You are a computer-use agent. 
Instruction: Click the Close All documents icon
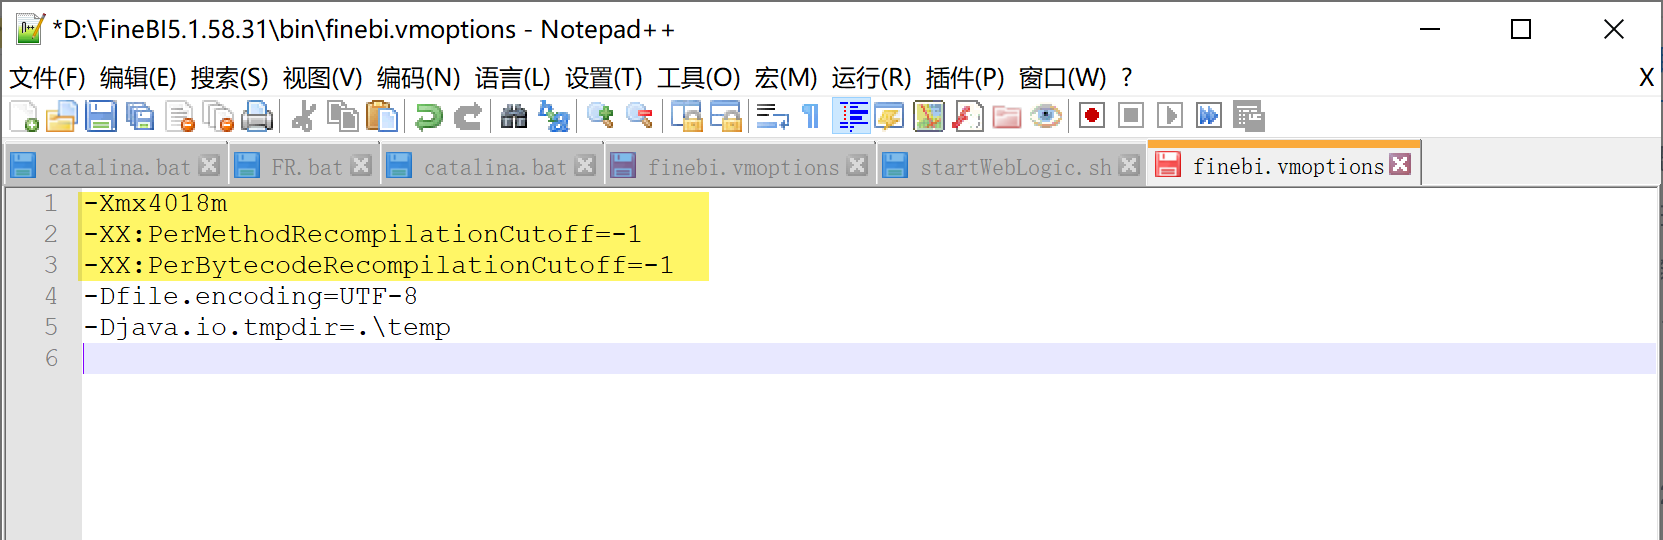coord(218,117)
